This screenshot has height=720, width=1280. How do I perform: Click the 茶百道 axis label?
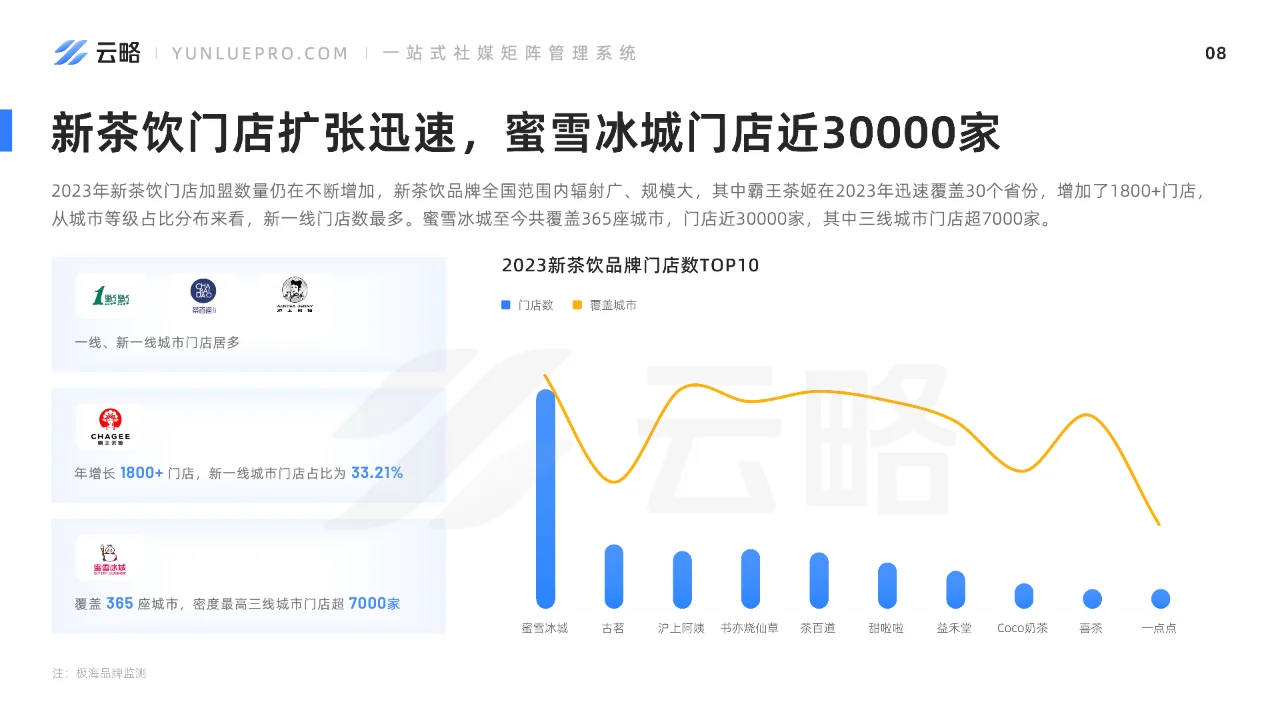coord(818,628)
